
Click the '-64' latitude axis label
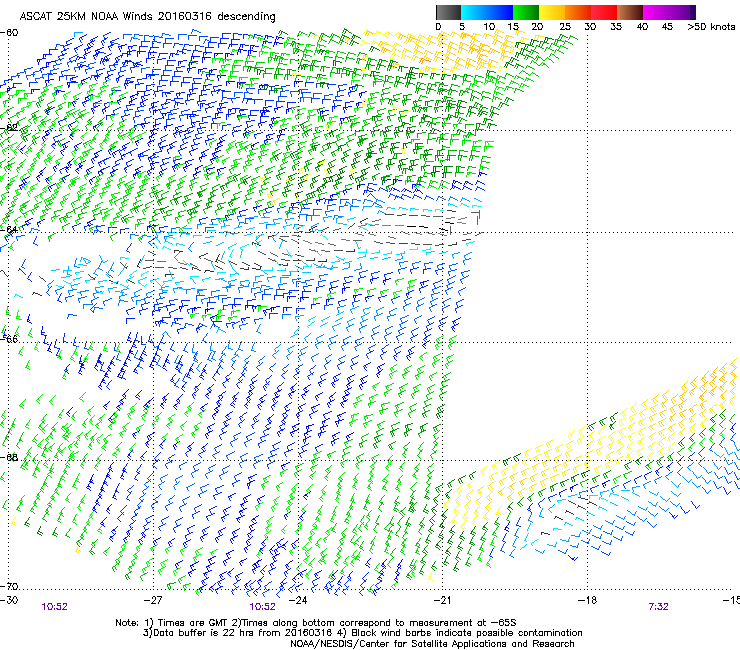(x=9, y=229)
